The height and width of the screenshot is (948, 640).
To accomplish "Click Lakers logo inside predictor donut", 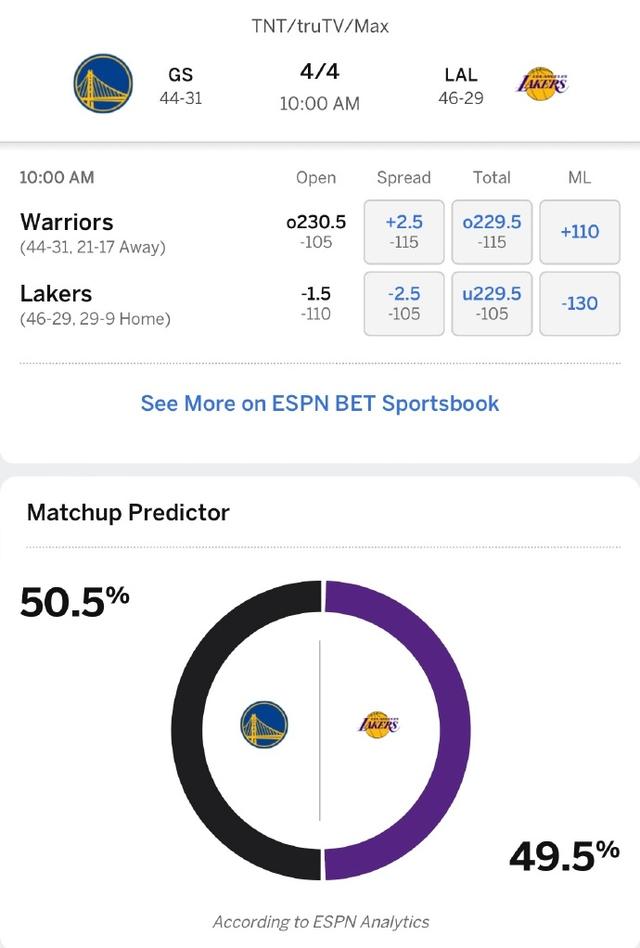I will click(378, 725).
